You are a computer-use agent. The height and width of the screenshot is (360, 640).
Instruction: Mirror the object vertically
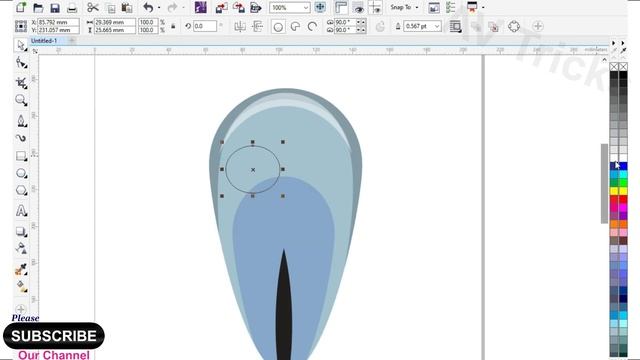(x=258, y=27)
